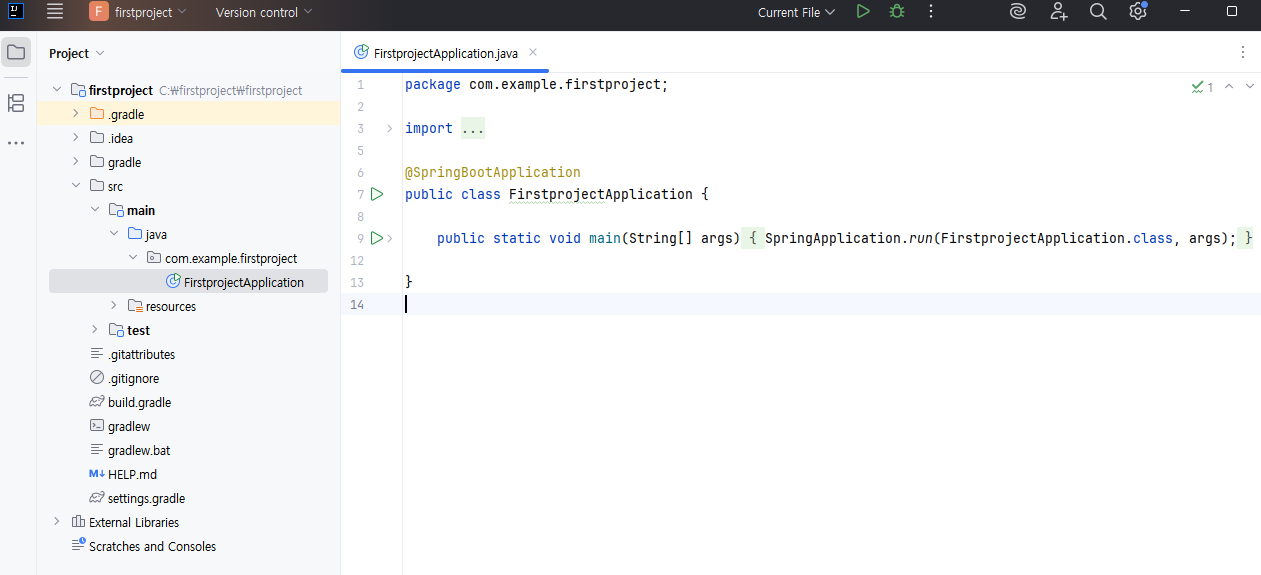Close the FirstprojectApplication.java tab
Image resolution: width=1261 pixels, height=575 pixels.
533,52
